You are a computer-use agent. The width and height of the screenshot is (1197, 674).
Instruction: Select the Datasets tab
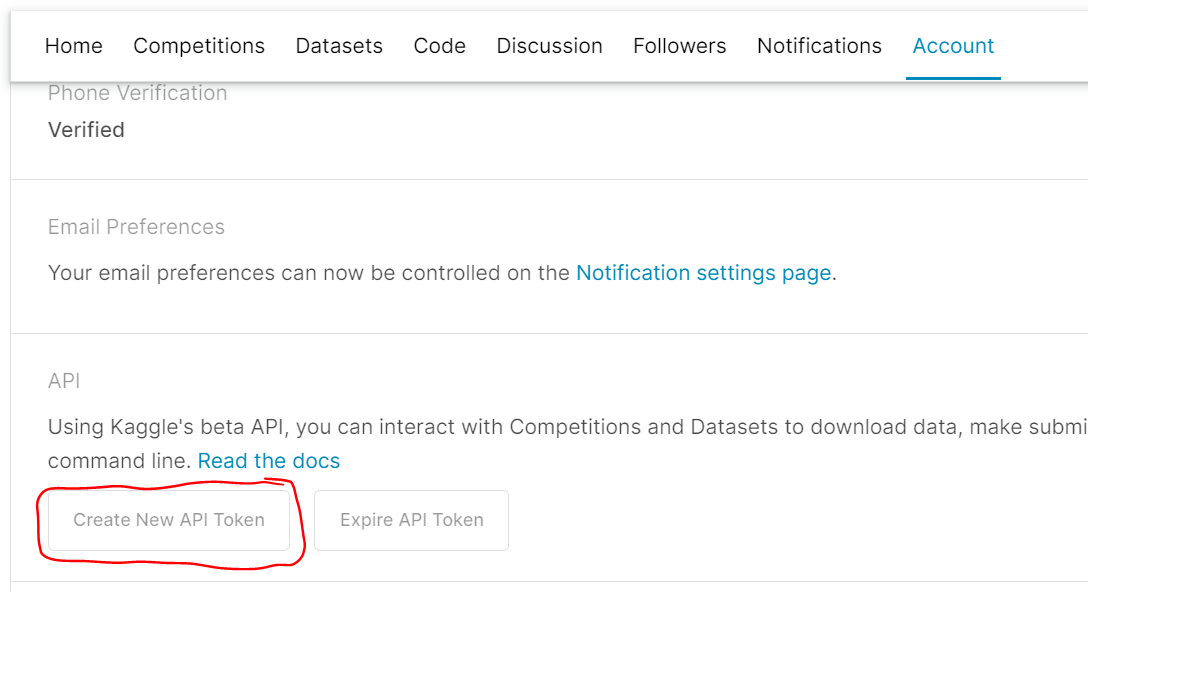(x=339, y=46)
